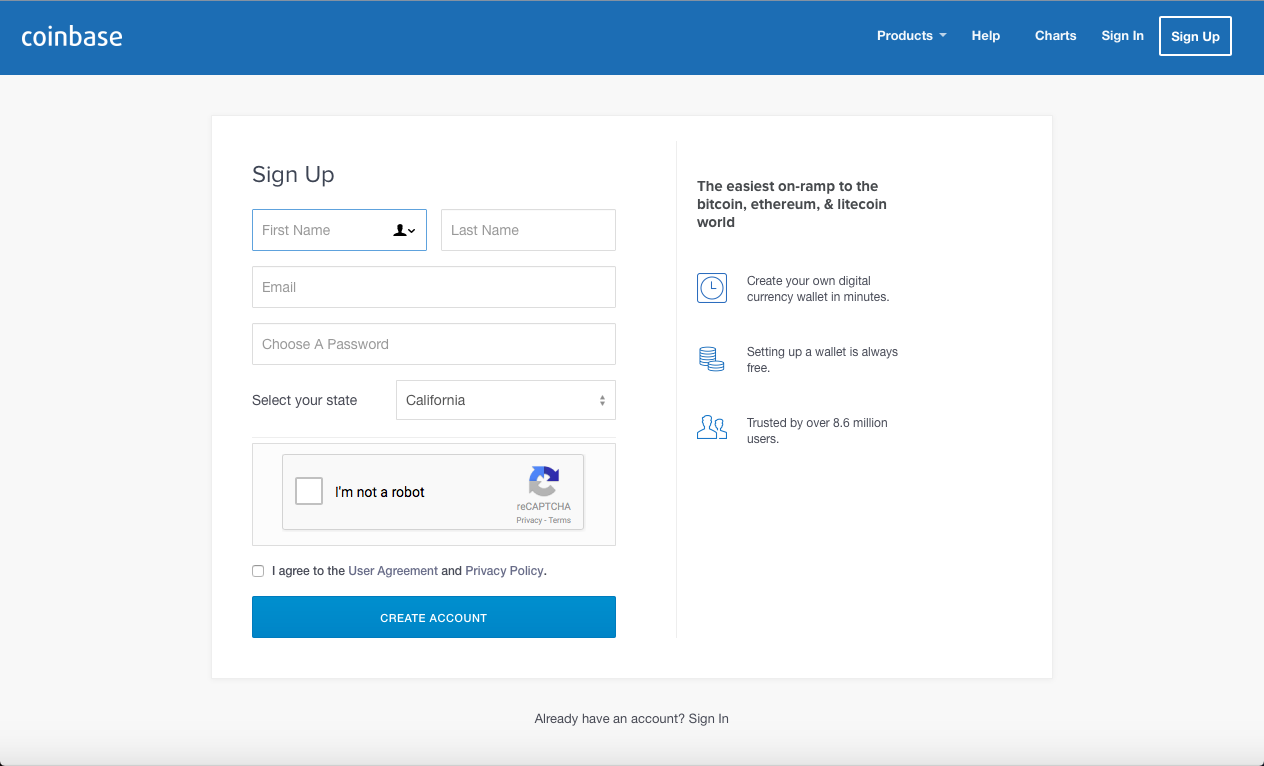Screen dimensions: 1264x766
Task: Click the stacked coins icon
Action: tap(712, 359)
